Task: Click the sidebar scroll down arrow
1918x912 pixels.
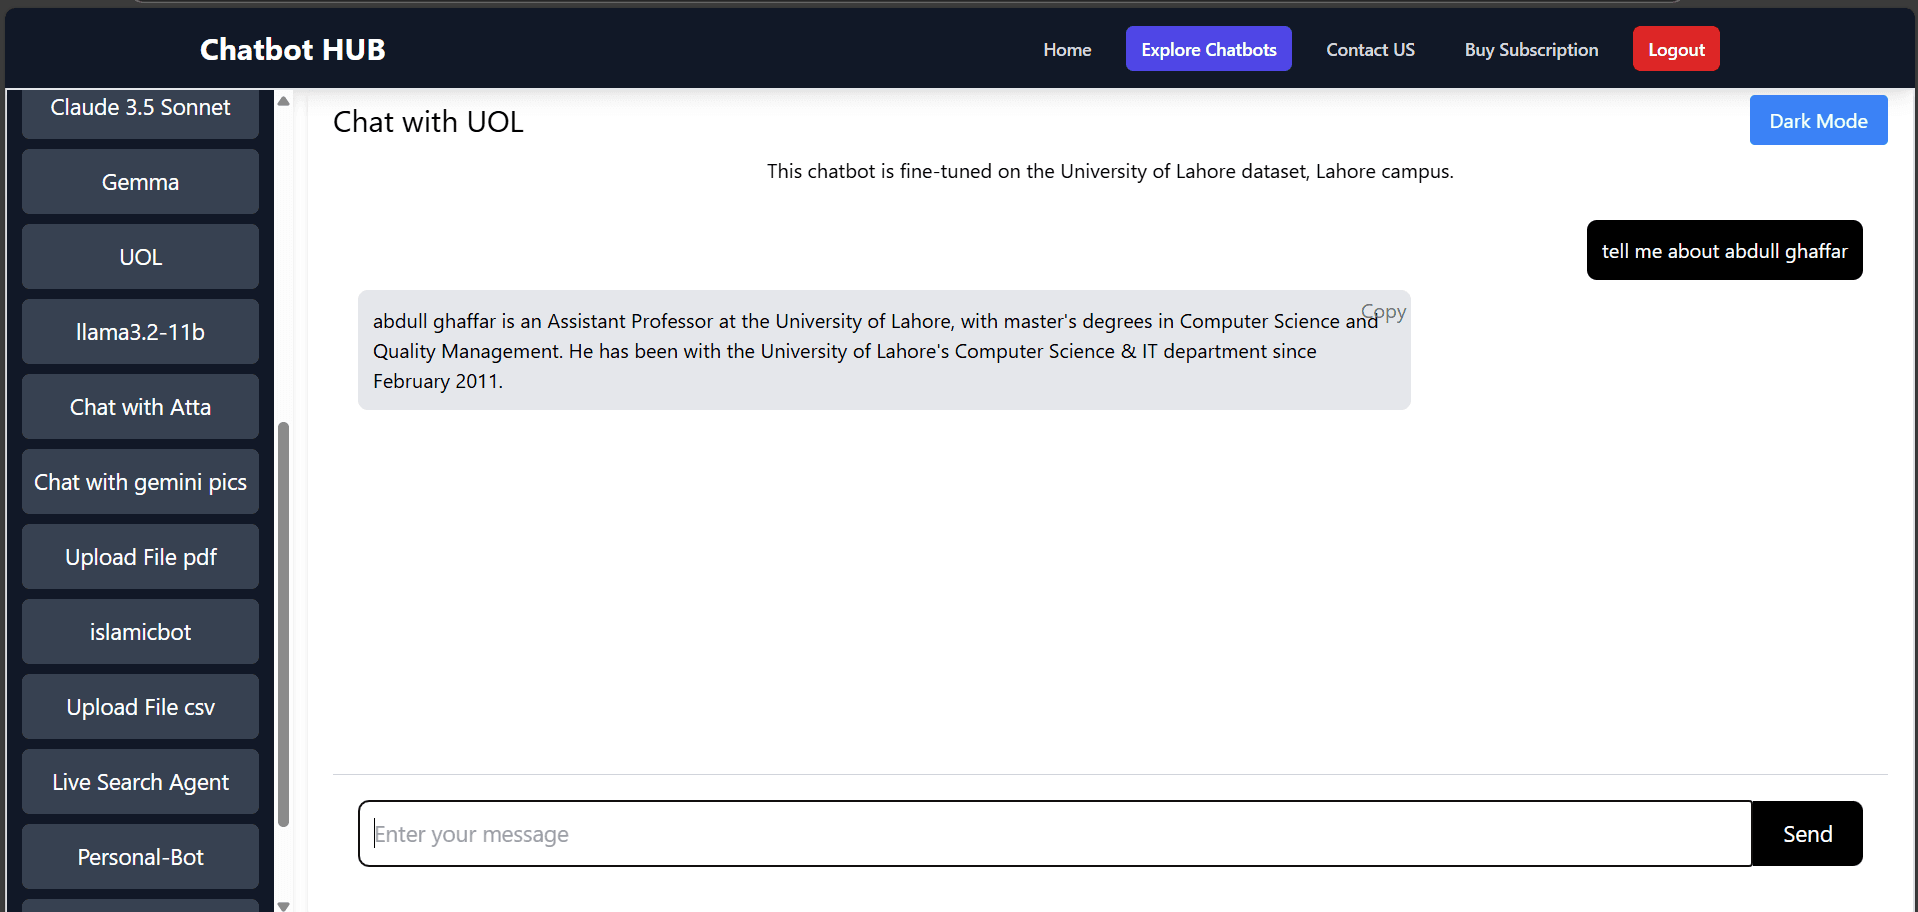Action: pos(283,905)
